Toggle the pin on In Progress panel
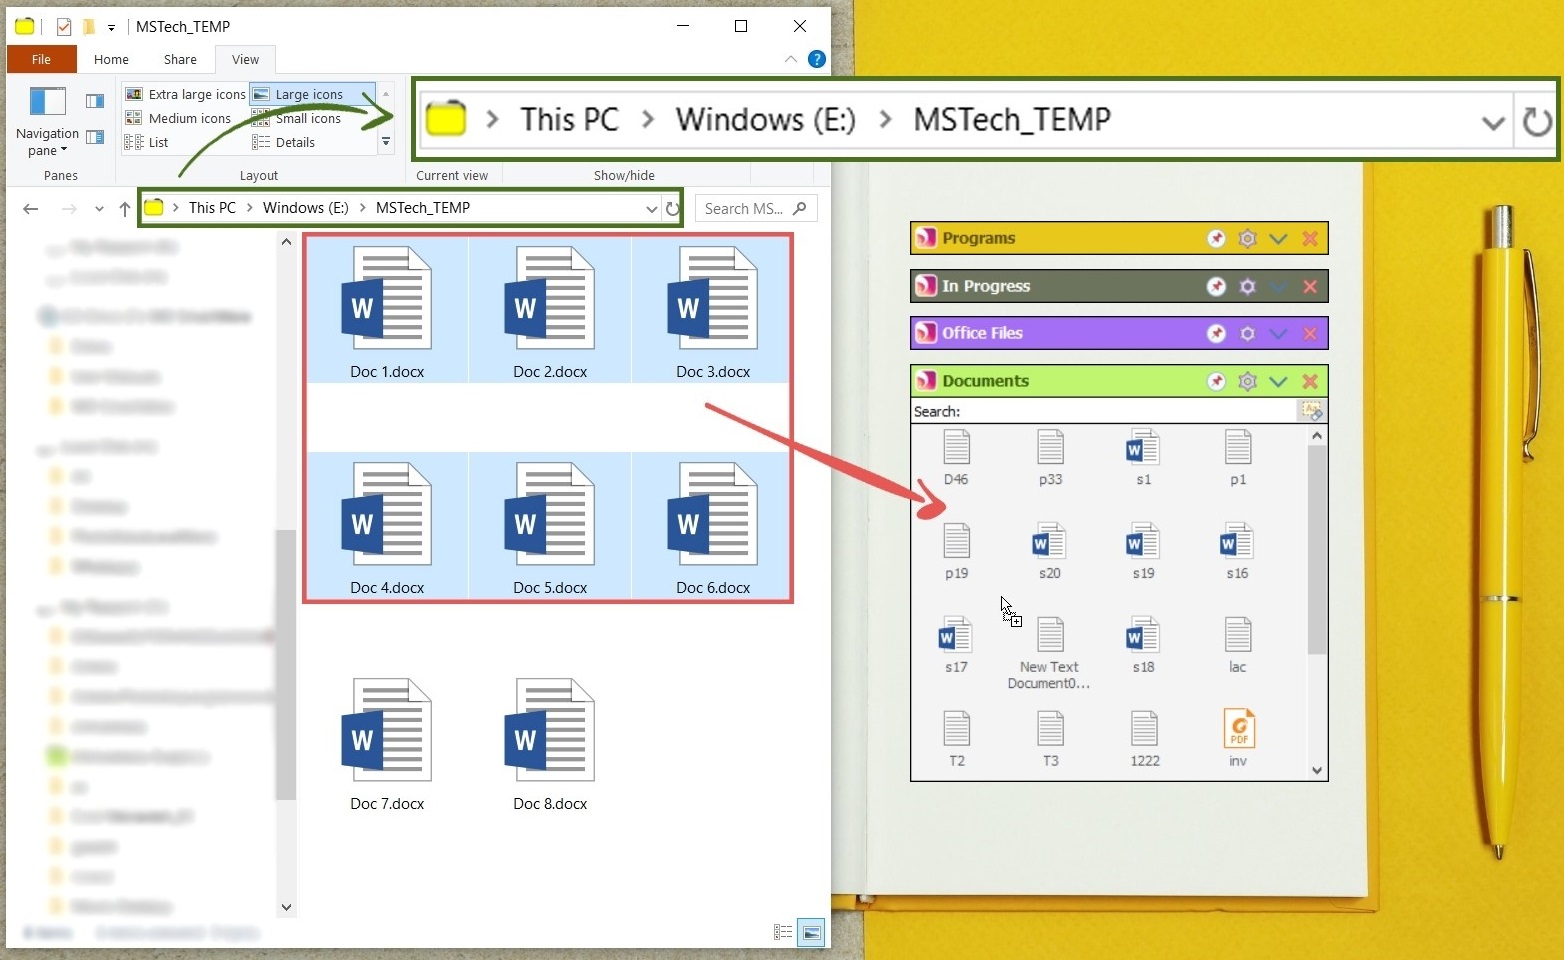The height and width of the screenshot is (960, 1564). [x=1216, y=287]
